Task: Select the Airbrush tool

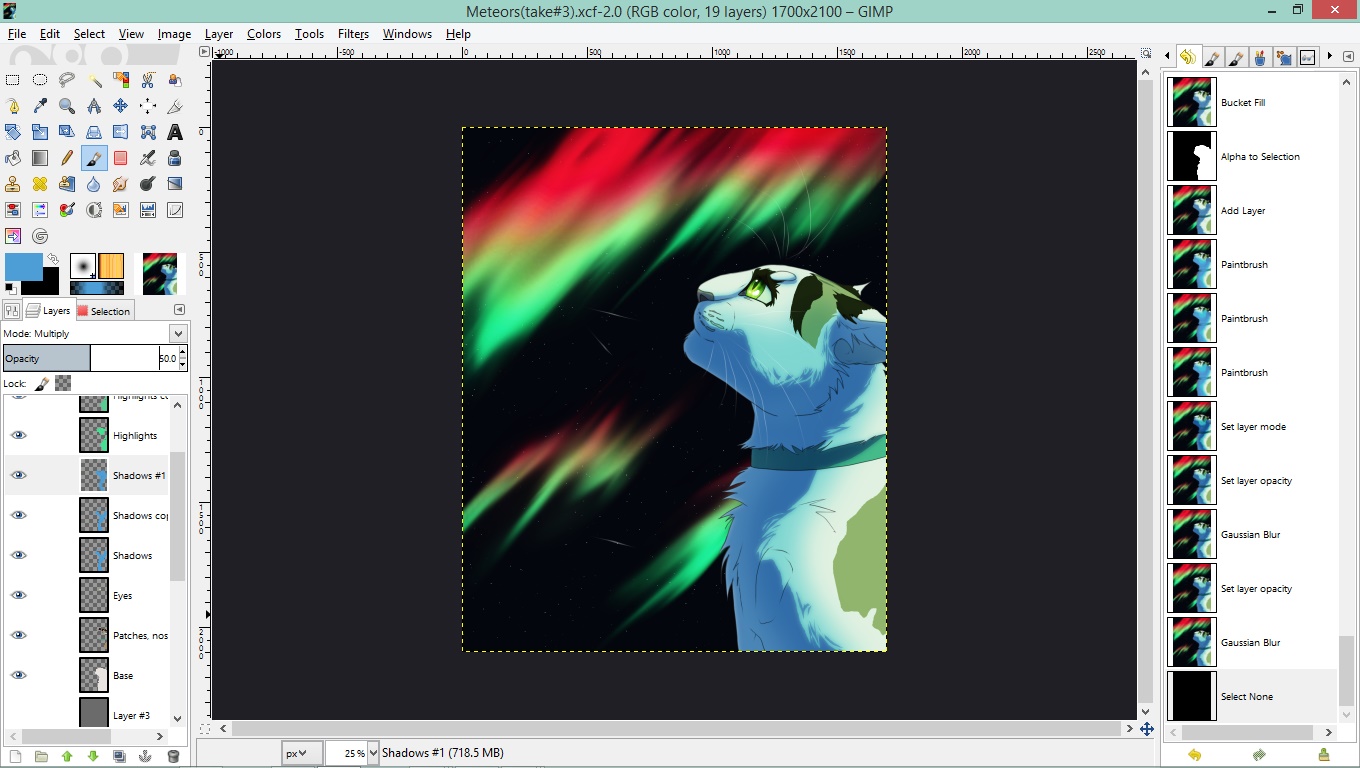Action: [148, 158]
